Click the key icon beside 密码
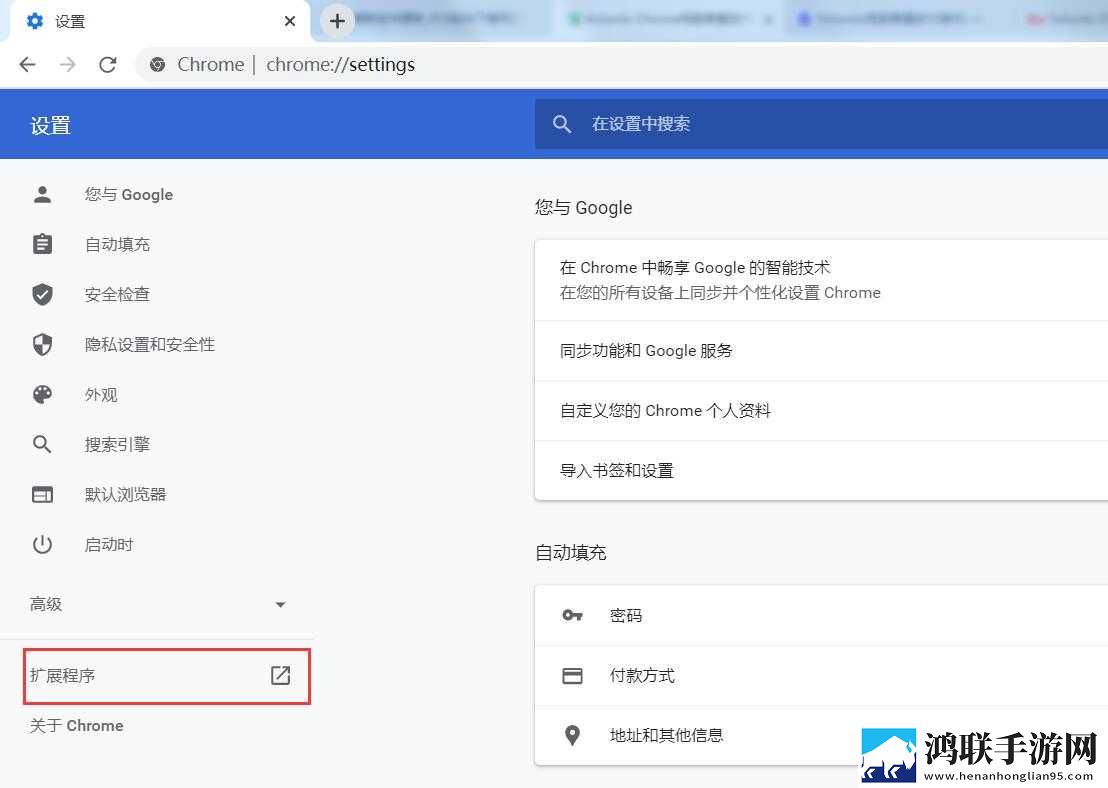Image resolution: width=1108 pixels, height=788 pixels. click(572, 616)
